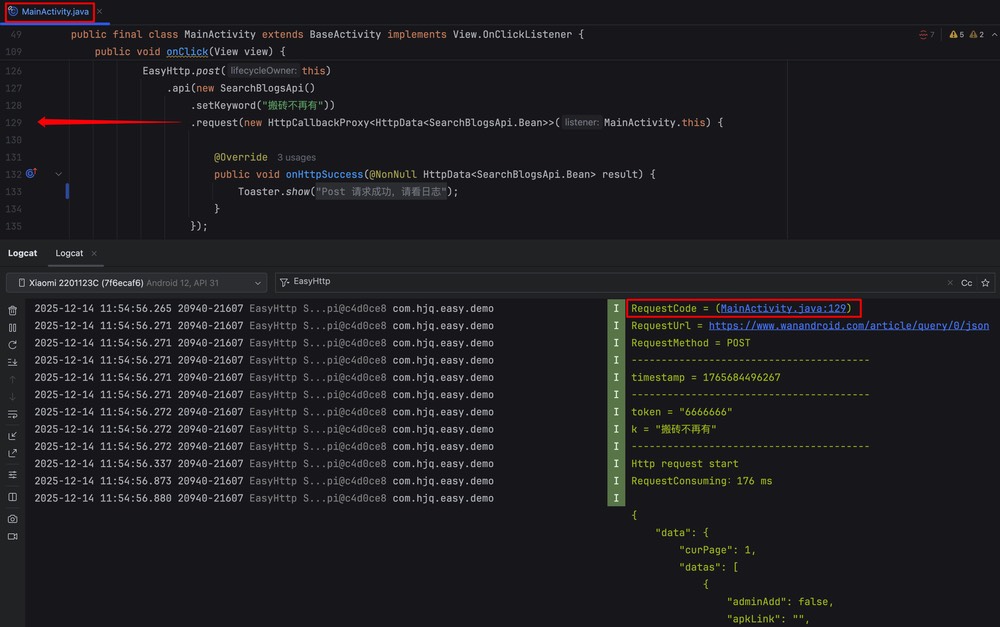
Task: Click the 'timestamp = 1765684496267' log line
Action: pyautogui.click(x=705, y=377)
